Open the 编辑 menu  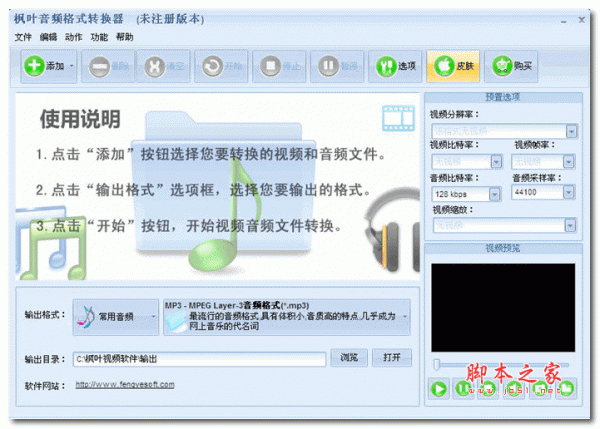(x=49, y=37)
